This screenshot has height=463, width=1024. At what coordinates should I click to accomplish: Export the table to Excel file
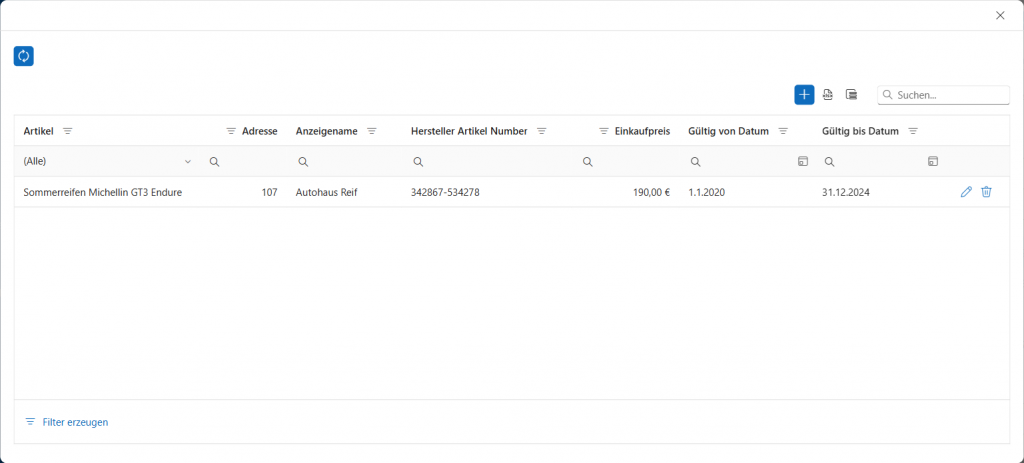click(x=828, y=94)
